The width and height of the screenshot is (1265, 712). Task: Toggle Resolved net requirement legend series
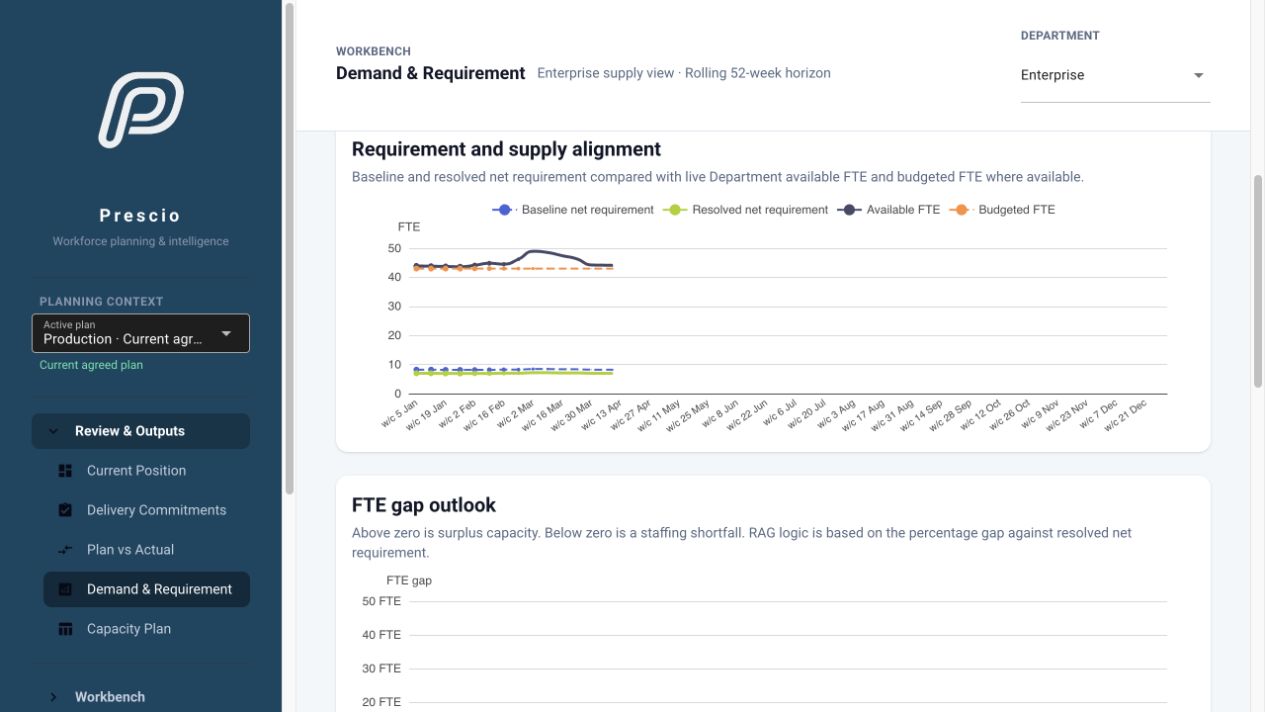click(746, 210)
